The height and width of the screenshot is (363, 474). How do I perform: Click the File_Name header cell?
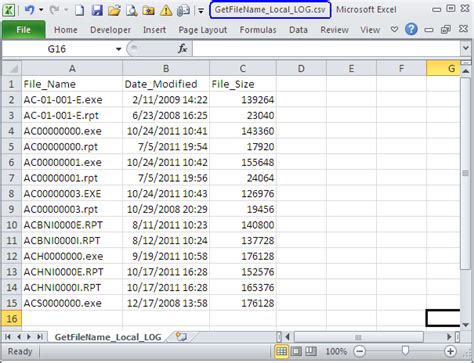pos(72,84)
